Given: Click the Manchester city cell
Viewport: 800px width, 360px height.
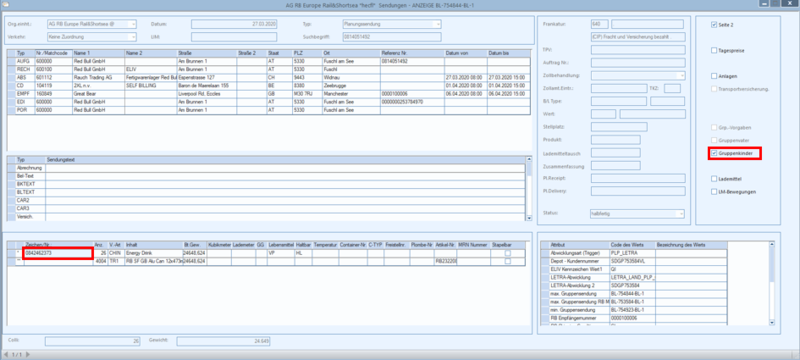Looking at the screenshot, I should 351,94.
